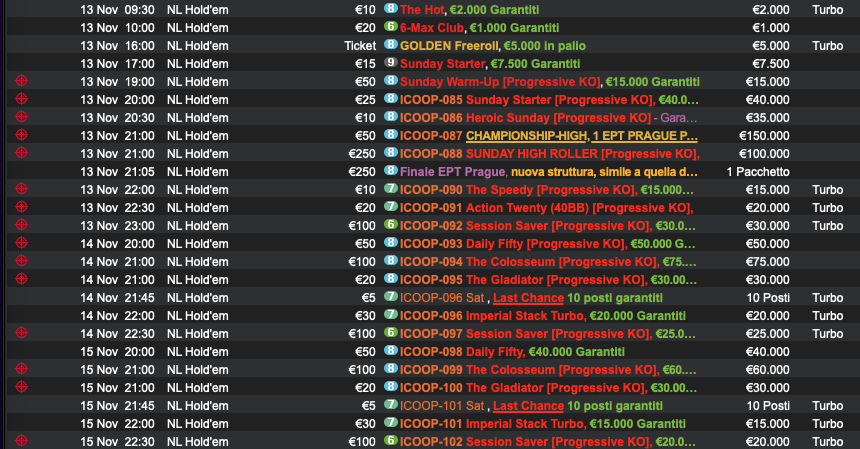This screenshot has width=860, height=449.
Task: Click the KO target icon on ICOOP-092 row
Action: pyautogui.click(x=21, y=225)
